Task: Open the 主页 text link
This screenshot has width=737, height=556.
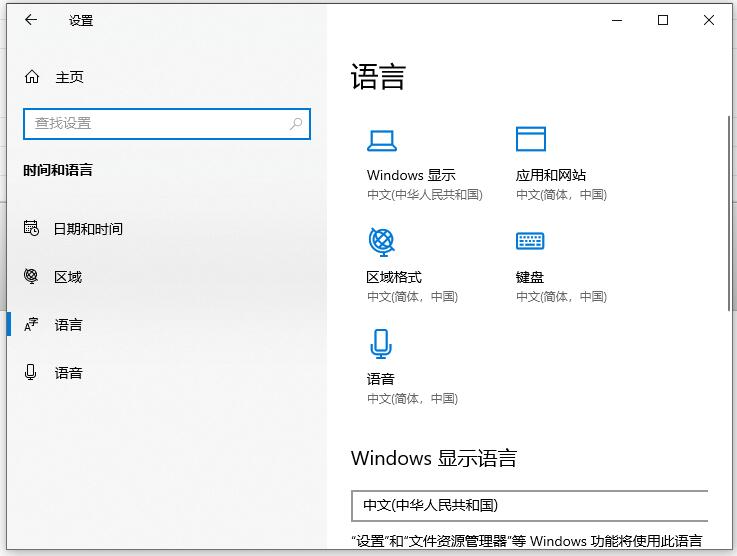Action: click(69, 77)
